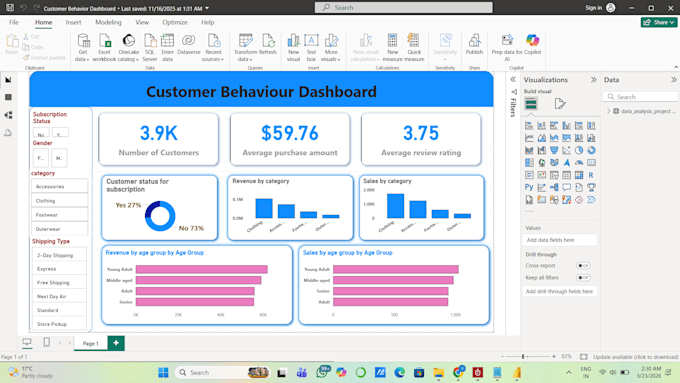Screen dimensions: 680x383
Task: Collapse the ribbon with the chevron
Action: [x=675, y=67]
